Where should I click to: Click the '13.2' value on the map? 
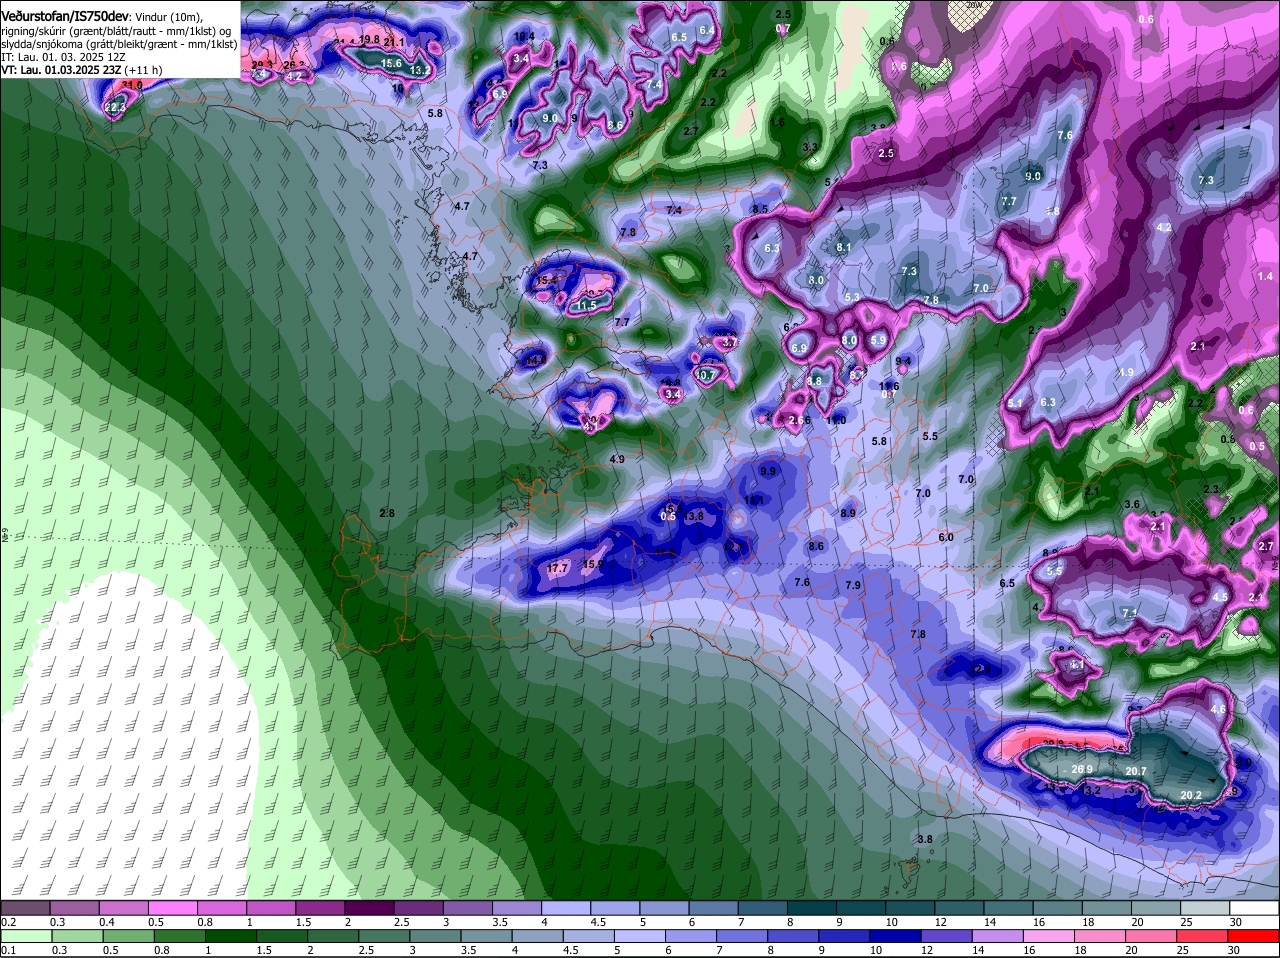[x=420, y=70]
